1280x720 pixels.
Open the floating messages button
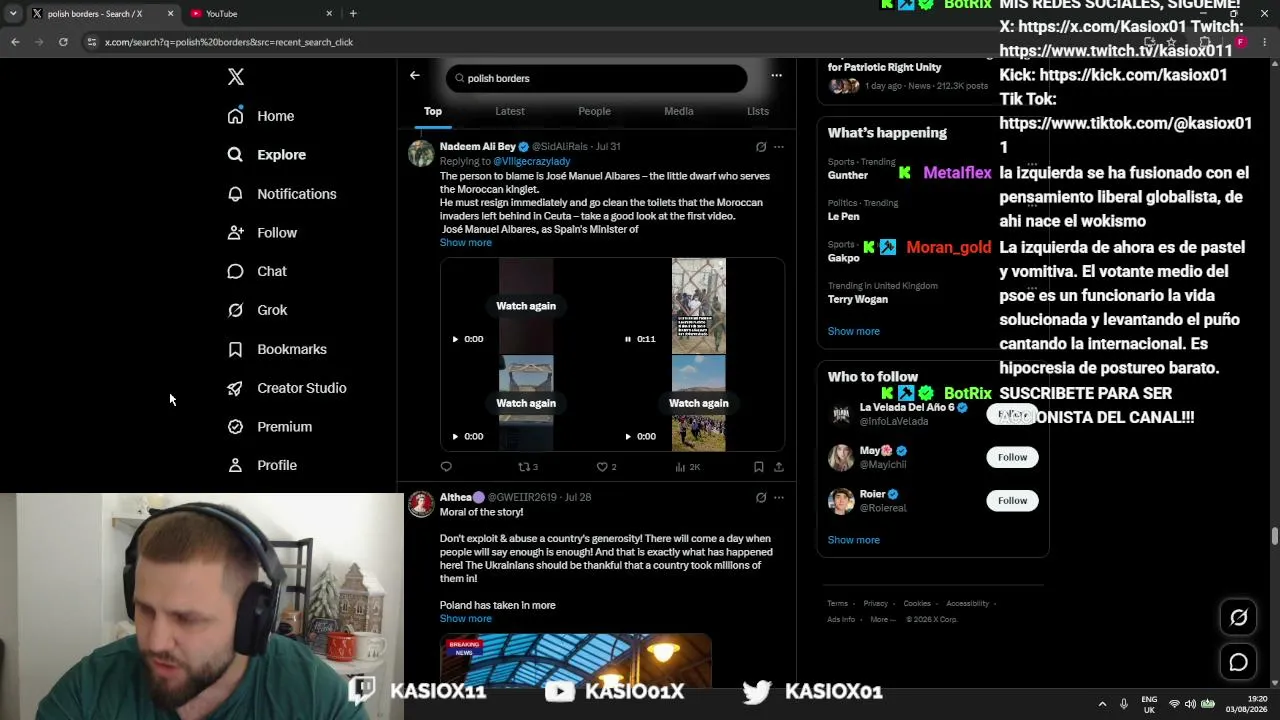[x=1238, y=662]
